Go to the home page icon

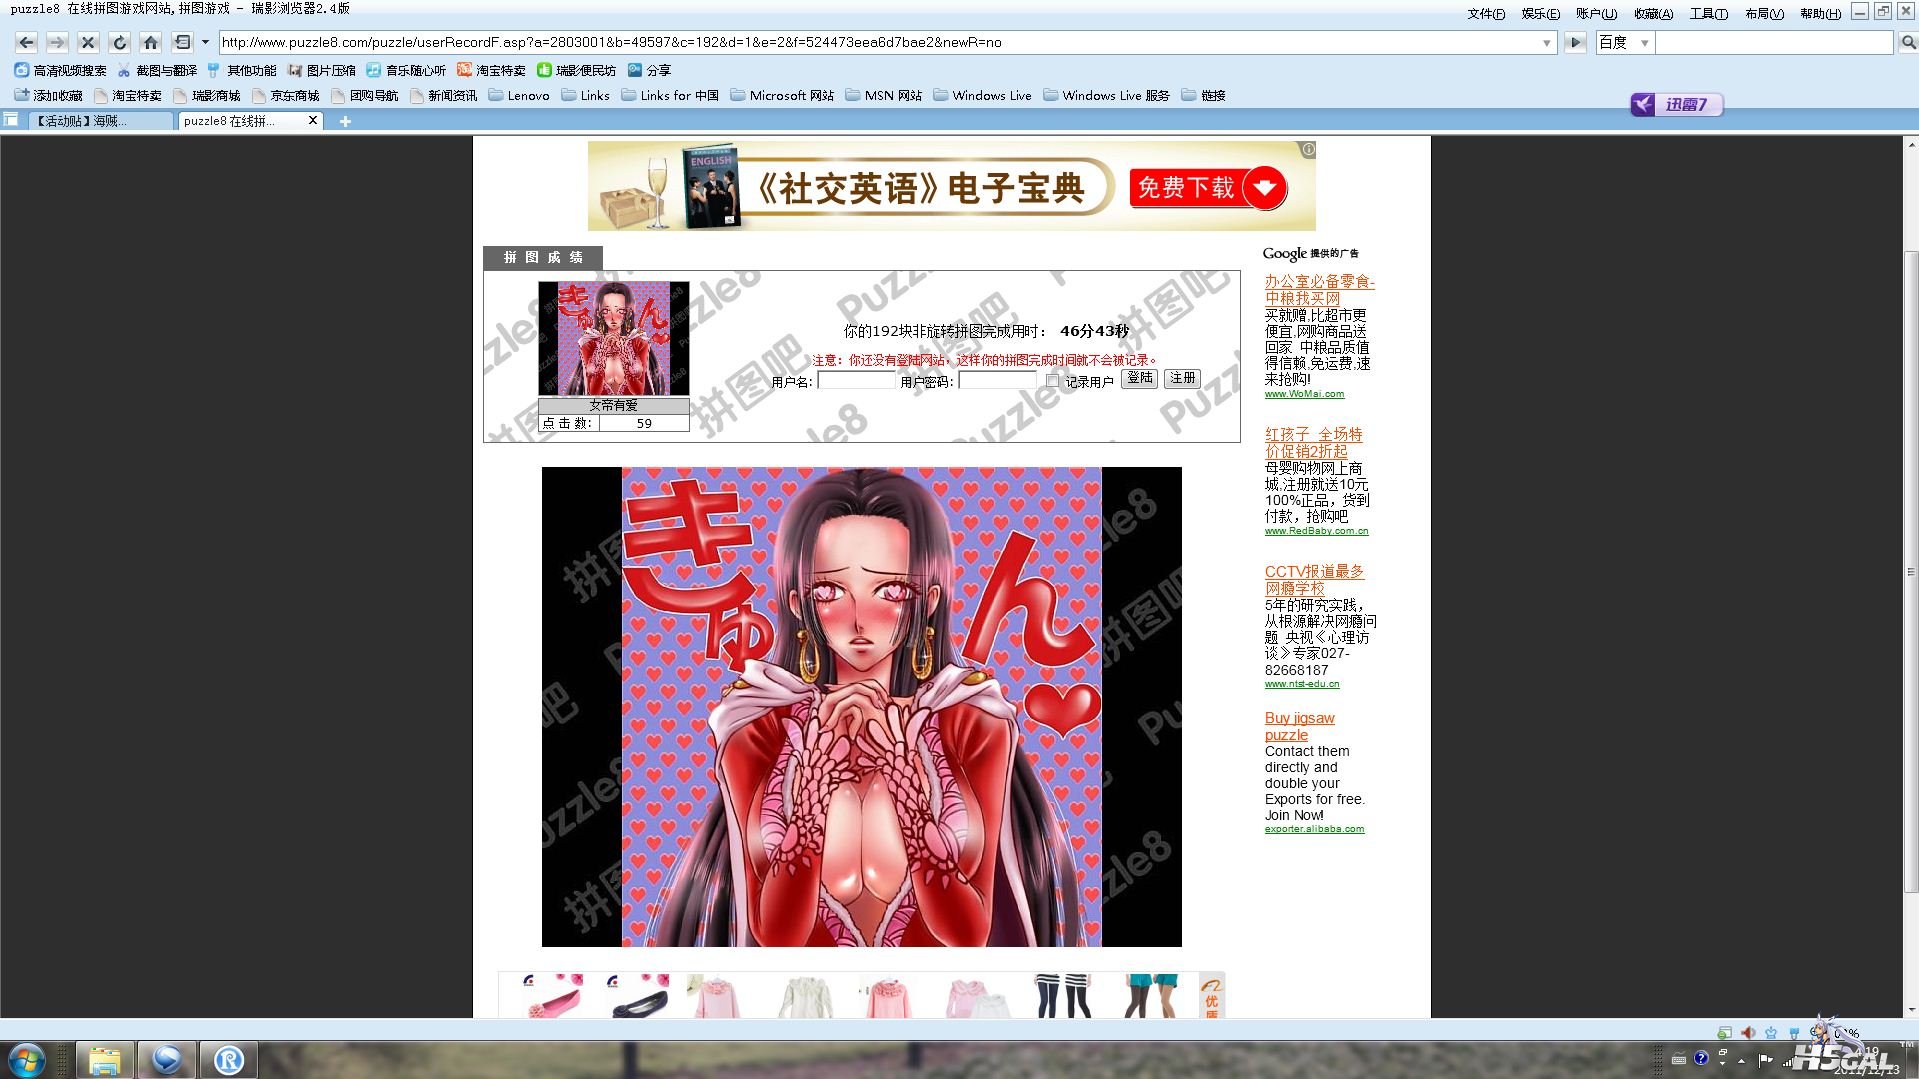150,42
